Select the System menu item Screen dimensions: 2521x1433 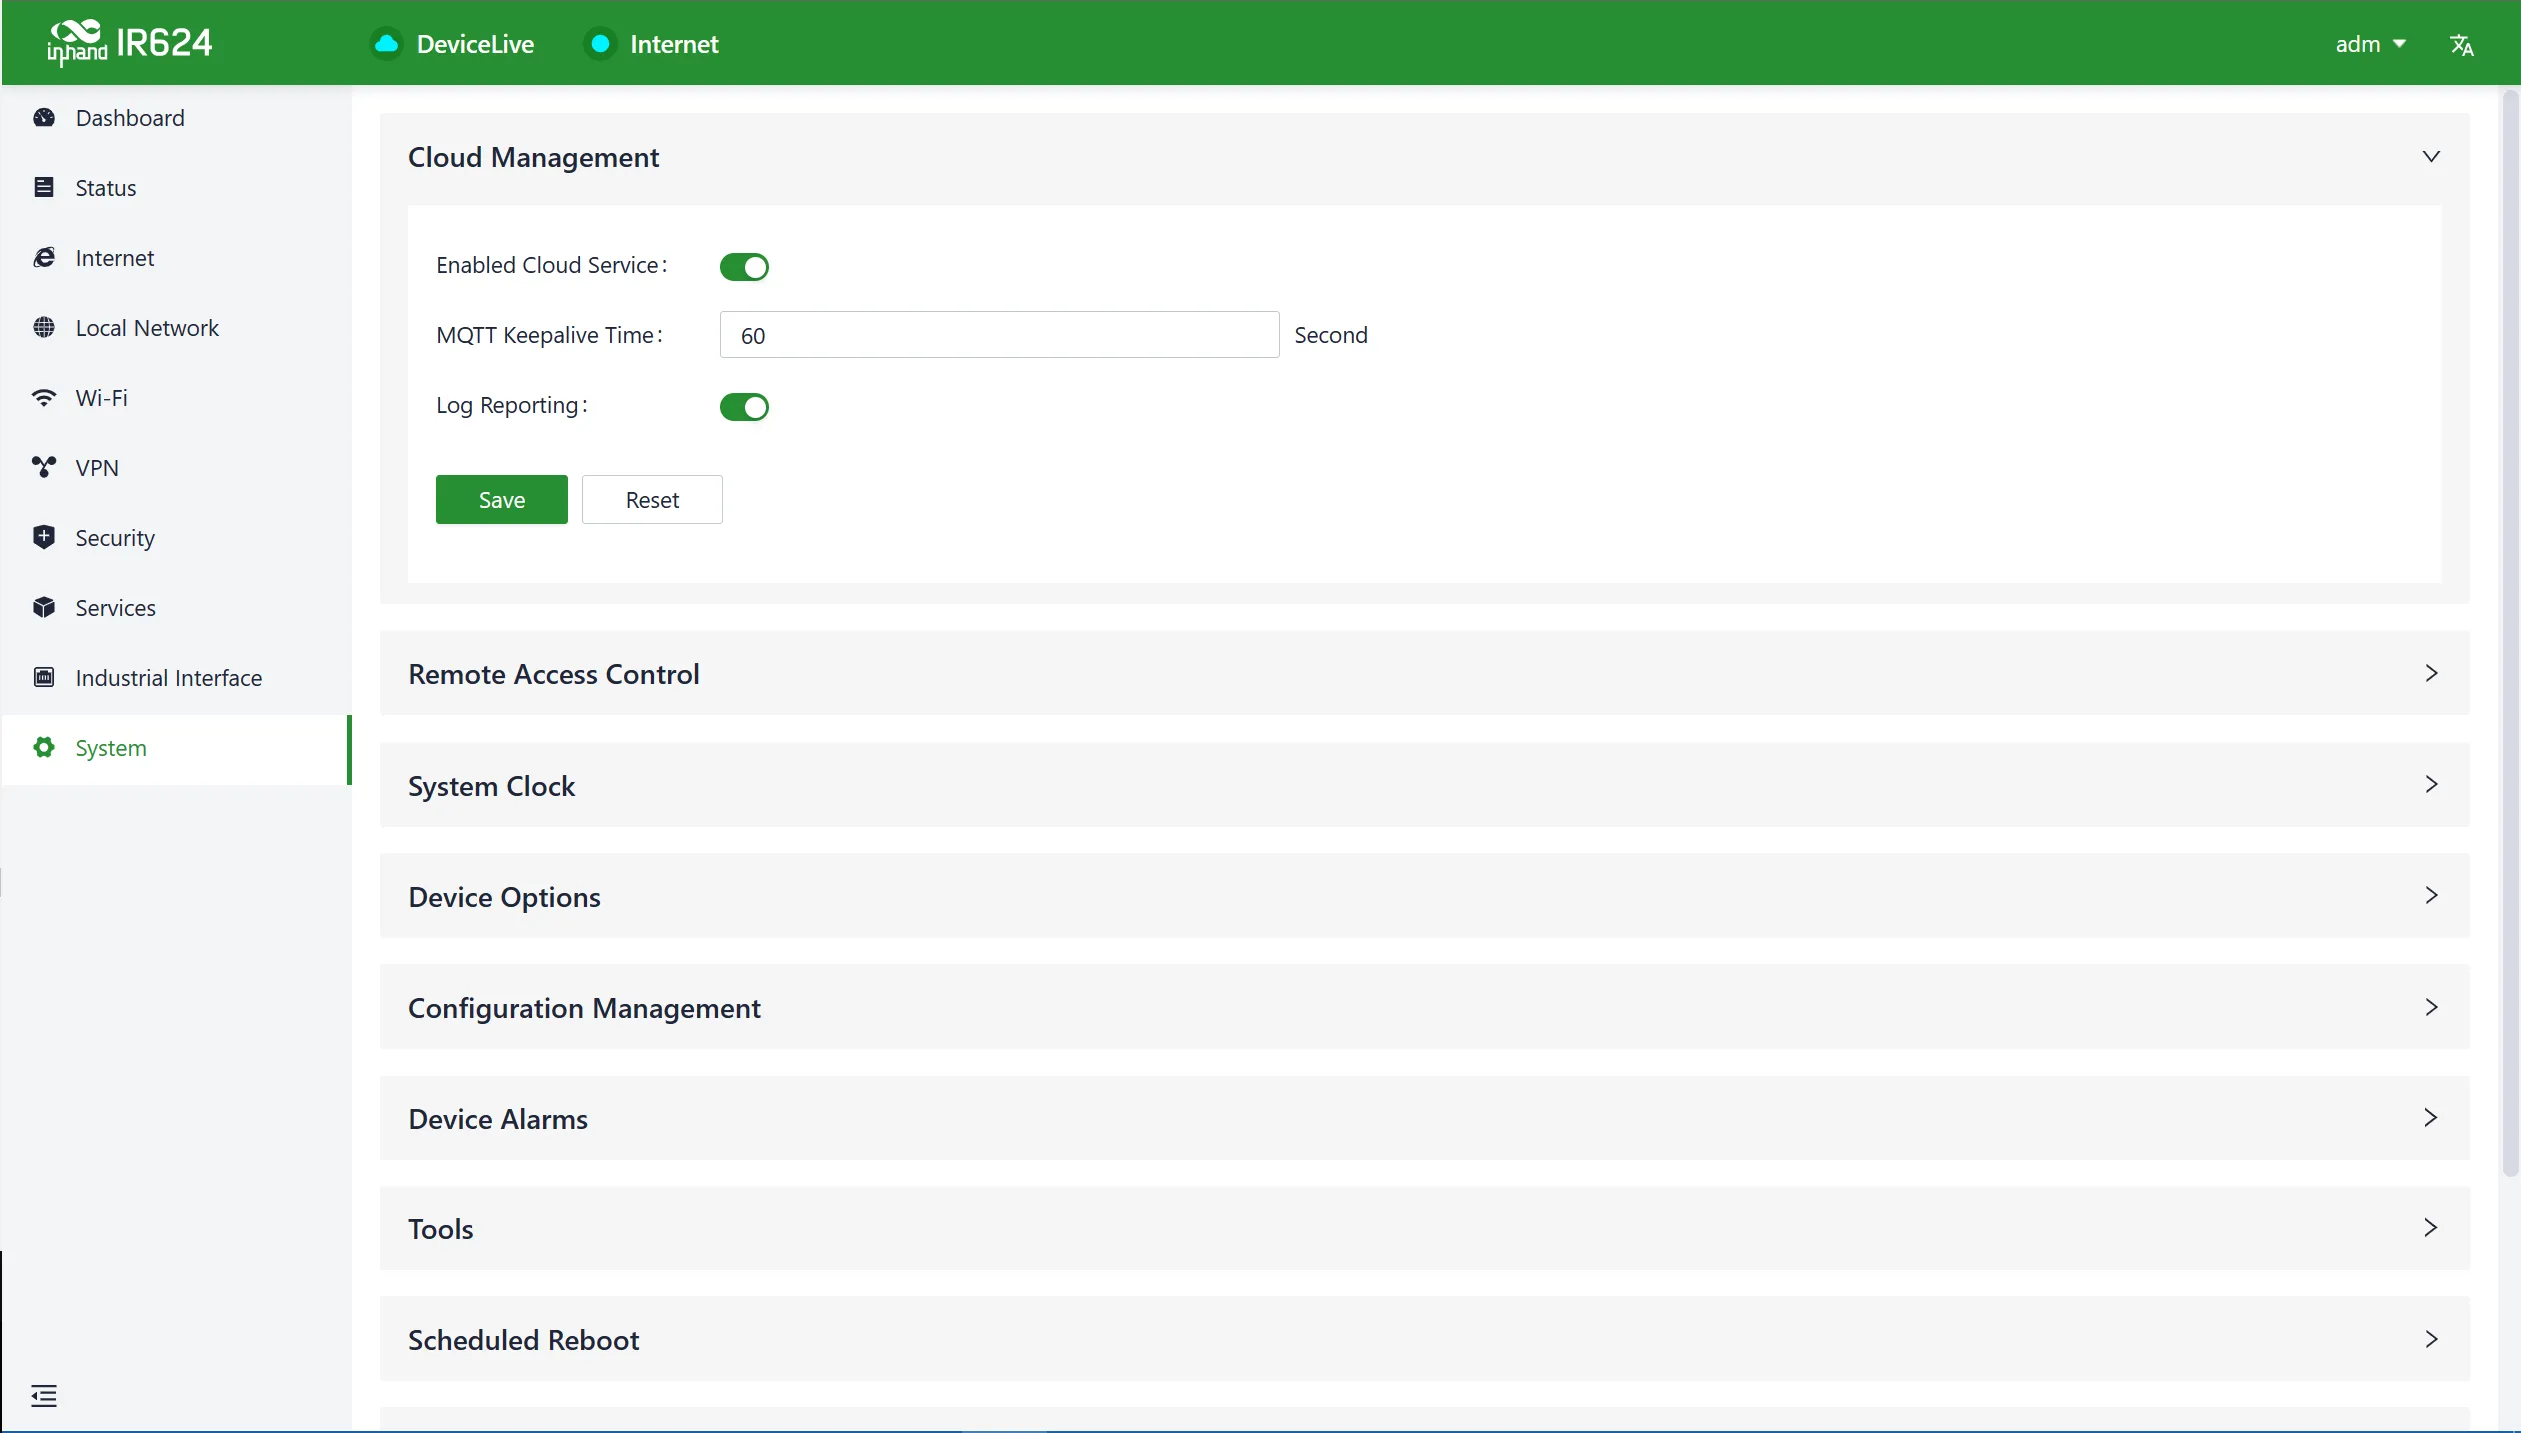(x=177, y=749)
